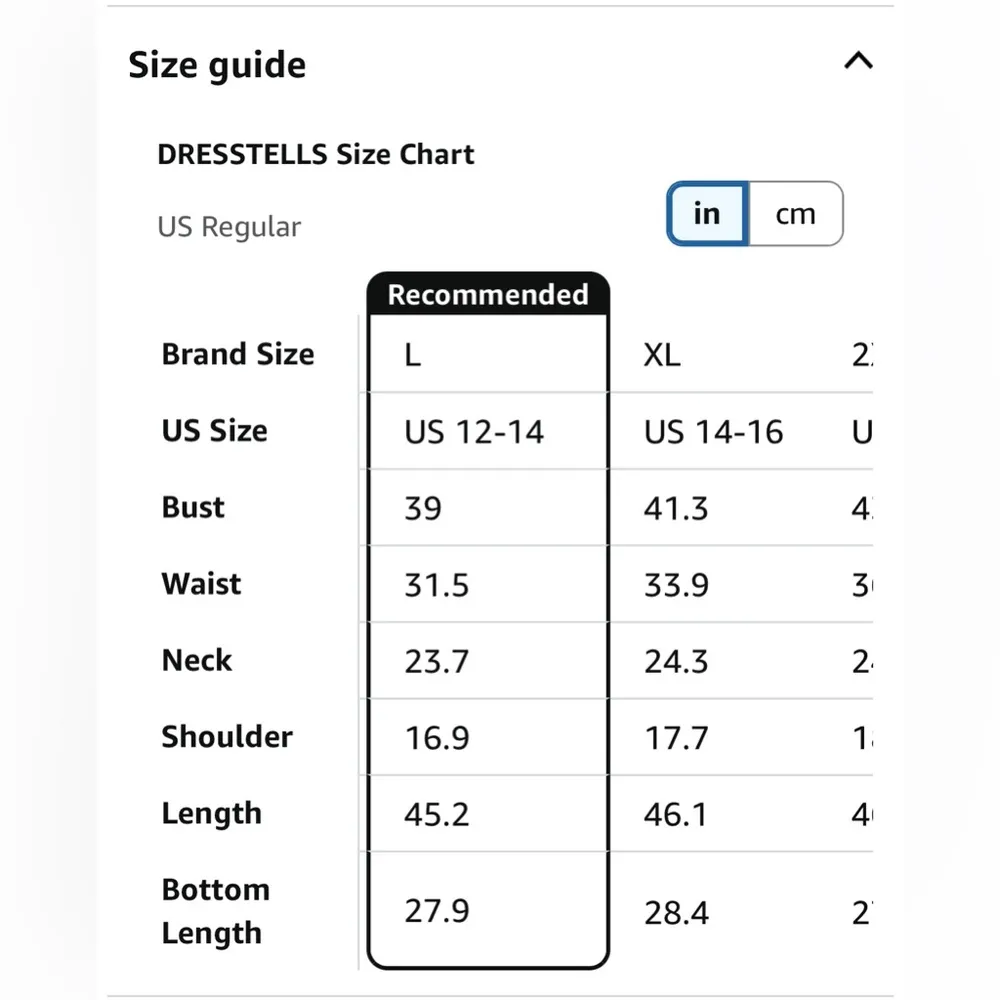Click the Neck row label
Screen dimensions: 1000x1000
[x=197, y=660]
